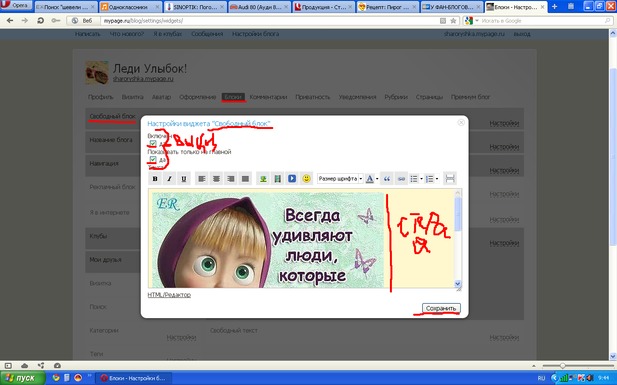Click the blog avatar thumbnail
The height and width of the screenshot is (385, 617).
pyautogui.click(x=97, y=72)
